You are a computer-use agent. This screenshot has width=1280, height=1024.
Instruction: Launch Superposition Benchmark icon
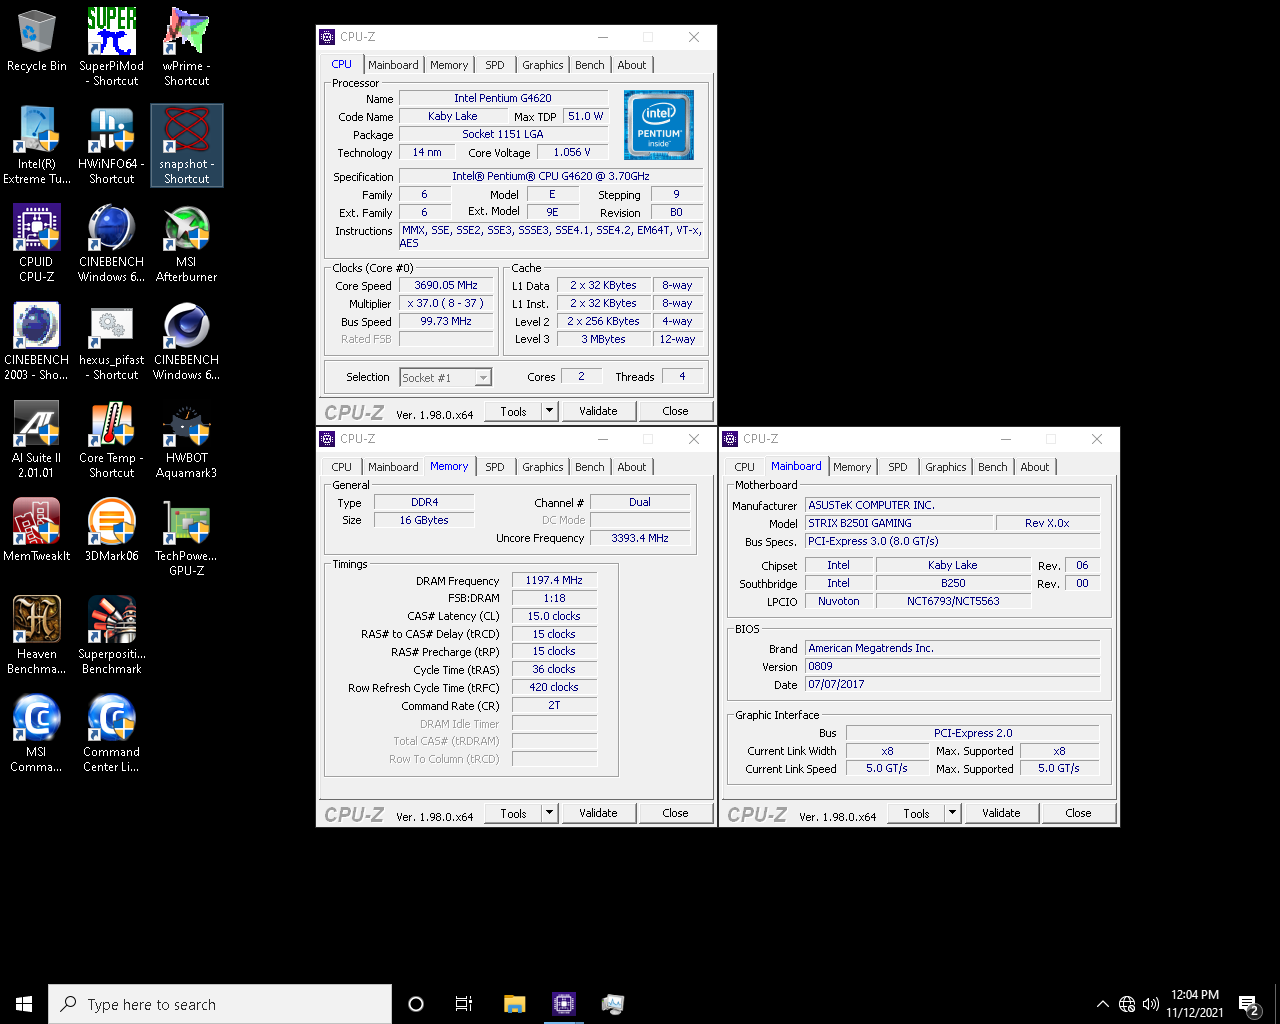point(111,635)
